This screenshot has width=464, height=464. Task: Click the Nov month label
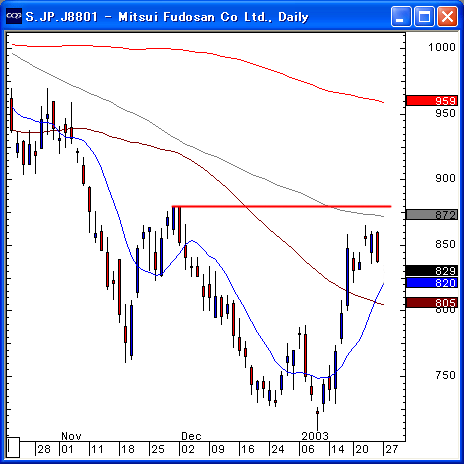[71, 436]
